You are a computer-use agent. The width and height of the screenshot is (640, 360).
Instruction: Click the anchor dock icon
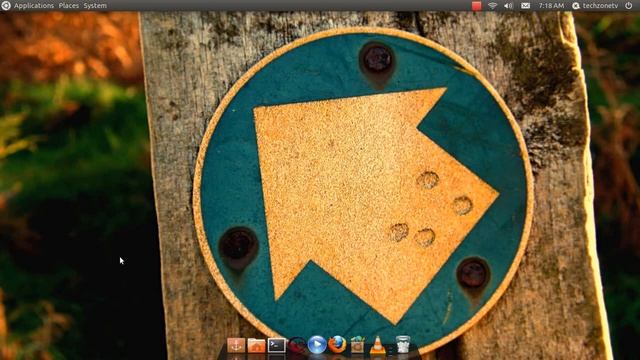coord(236,345)
